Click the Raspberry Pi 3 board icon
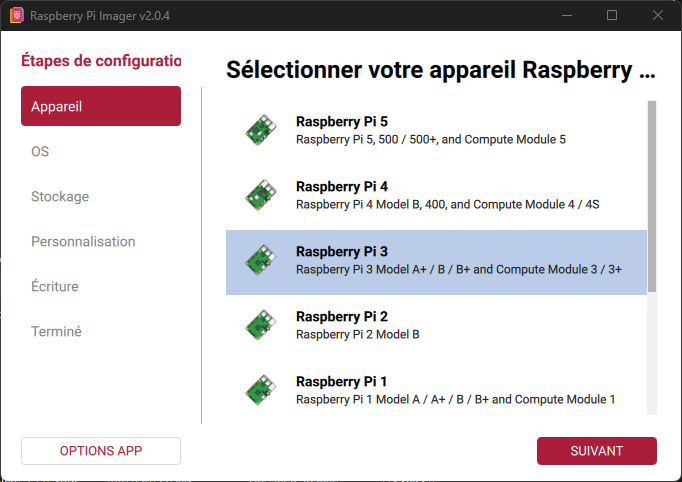This screenshot has width=682, height=482. click(x=262, y=260)
